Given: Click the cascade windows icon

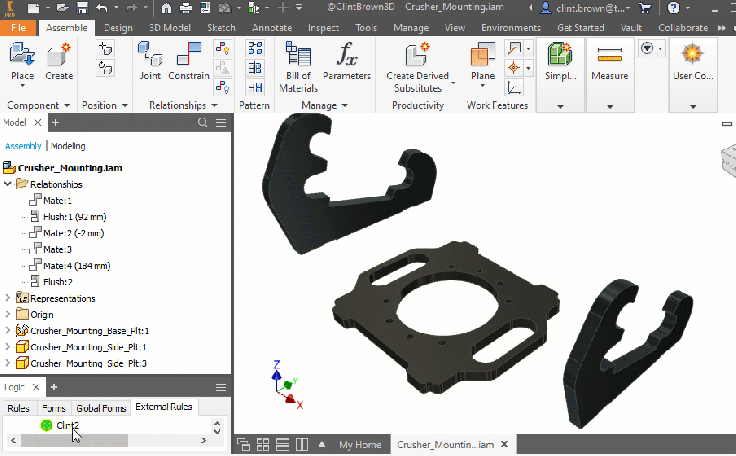Looking at the screenshot, I should tap(243, 444).
